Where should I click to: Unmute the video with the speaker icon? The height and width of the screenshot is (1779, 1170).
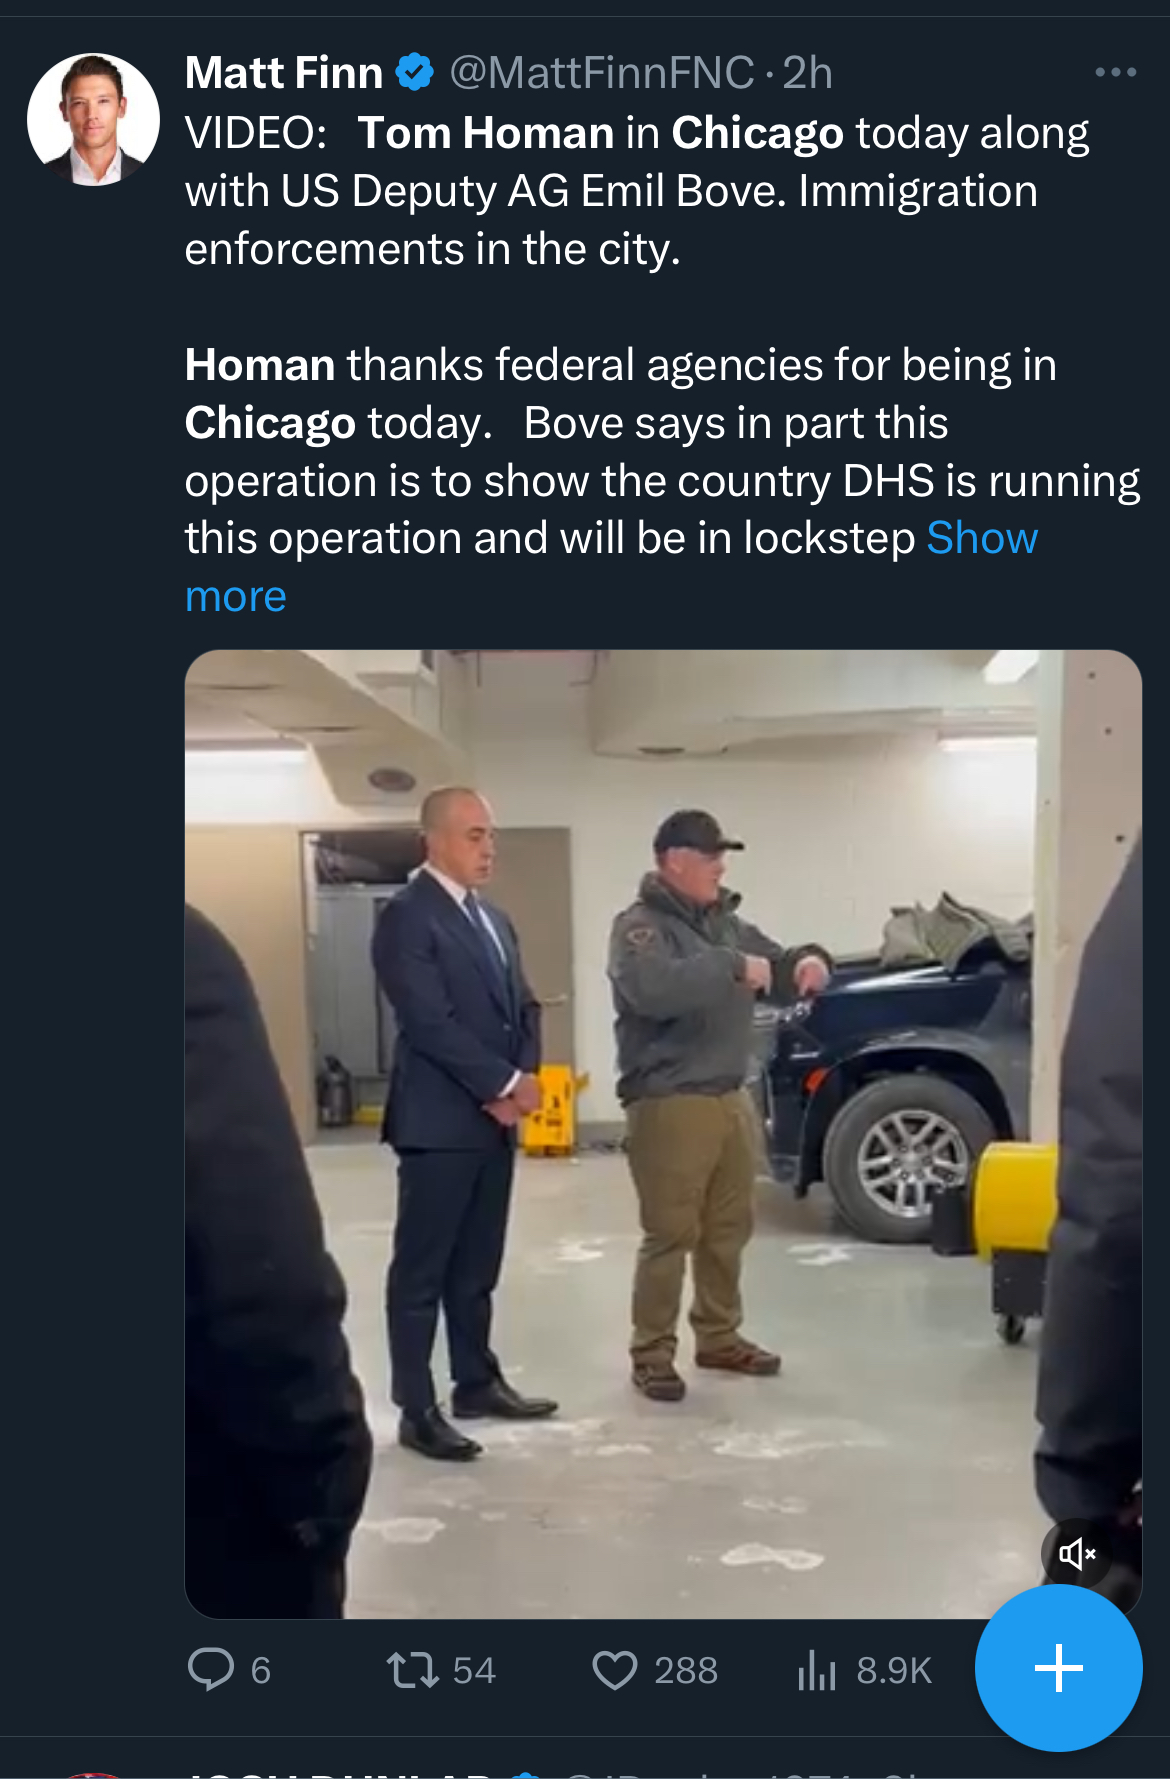coord(1077,1553)
